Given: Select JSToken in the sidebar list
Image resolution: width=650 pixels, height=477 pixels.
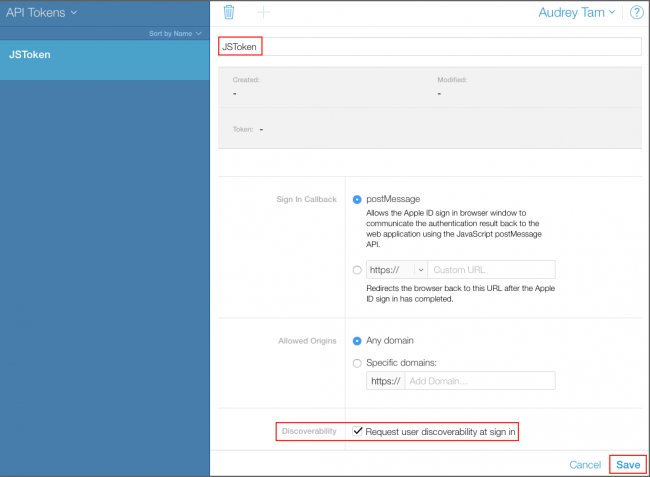Looking at the screenshot, I should click(x=104, y=60).
